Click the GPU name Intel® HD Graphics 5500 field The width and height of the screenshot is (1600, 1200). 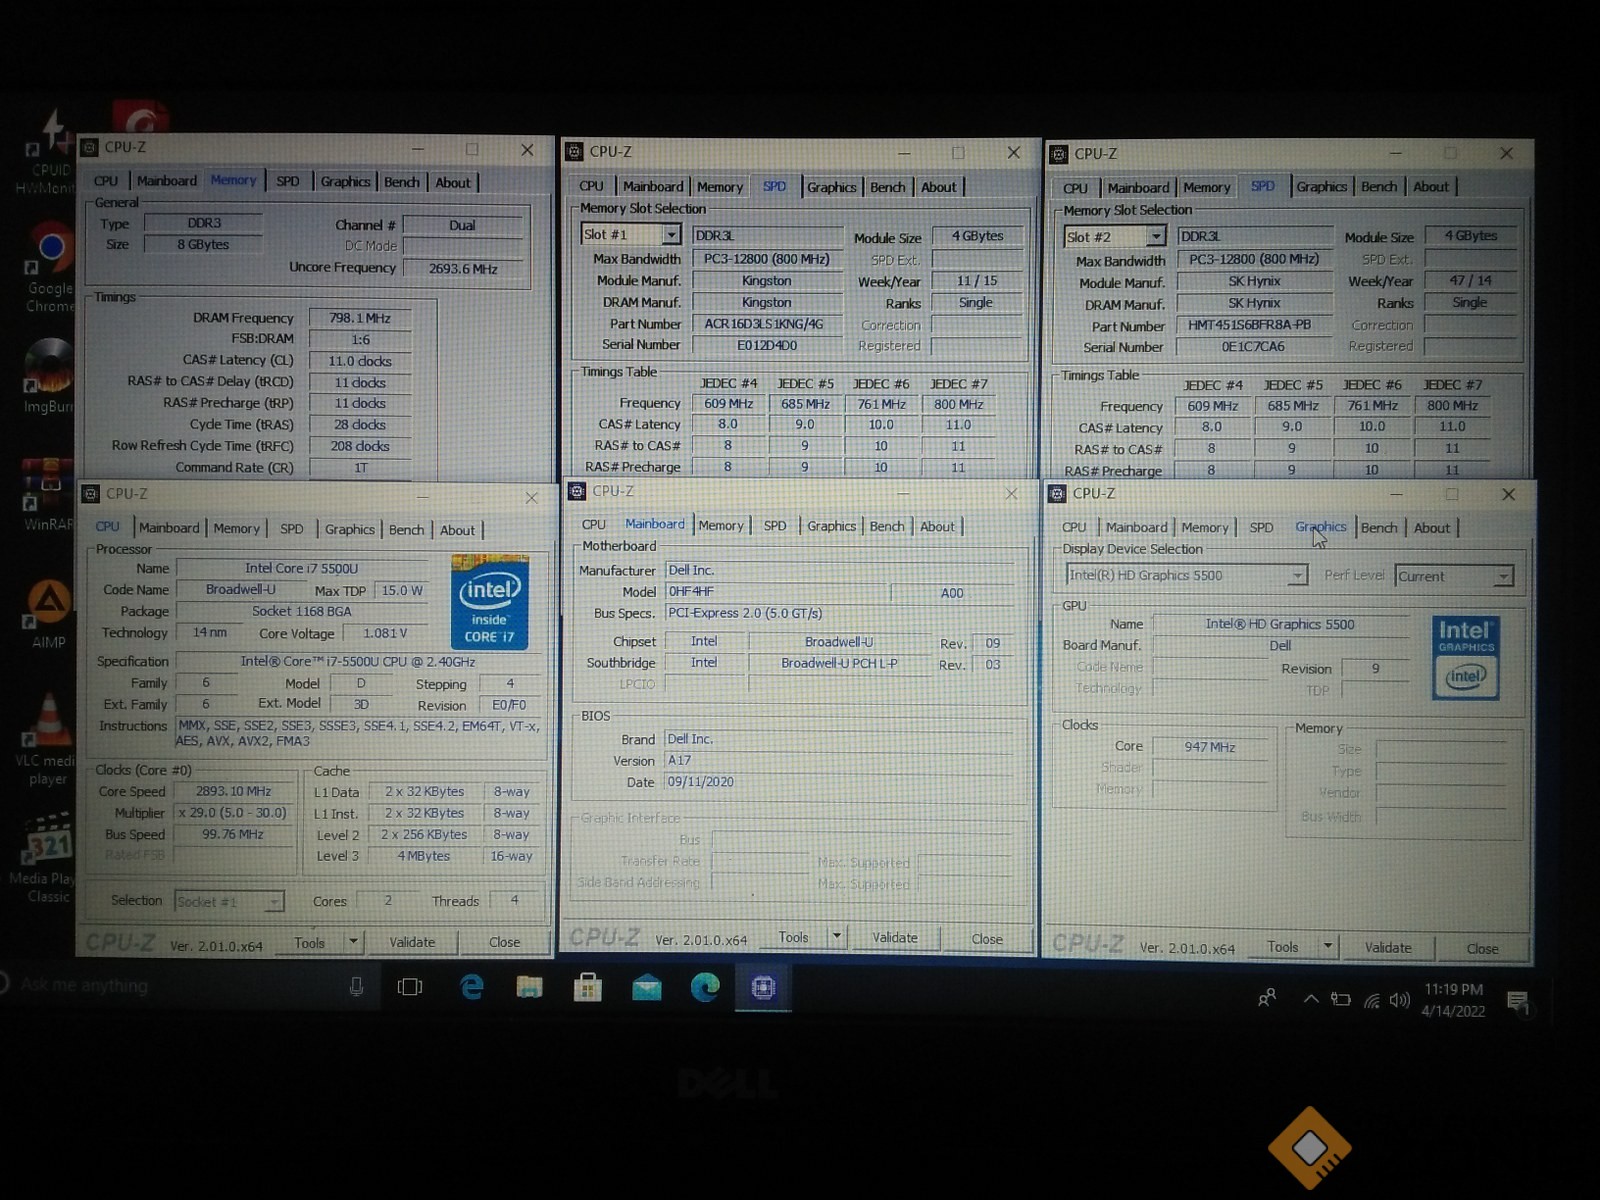[1280, 624]
